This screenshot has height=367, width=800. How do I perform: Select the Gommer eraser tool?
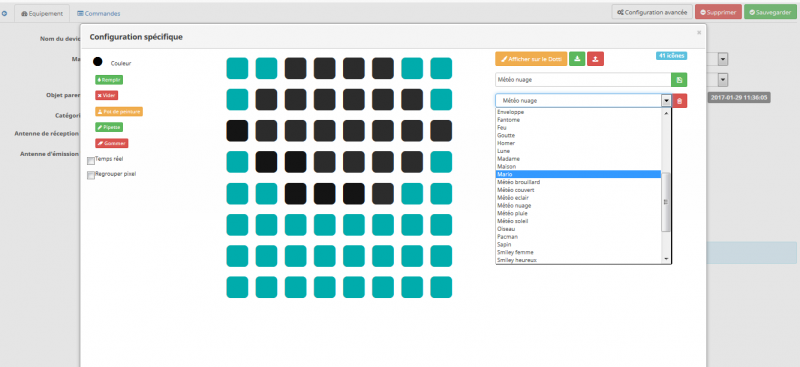point(111,143)
